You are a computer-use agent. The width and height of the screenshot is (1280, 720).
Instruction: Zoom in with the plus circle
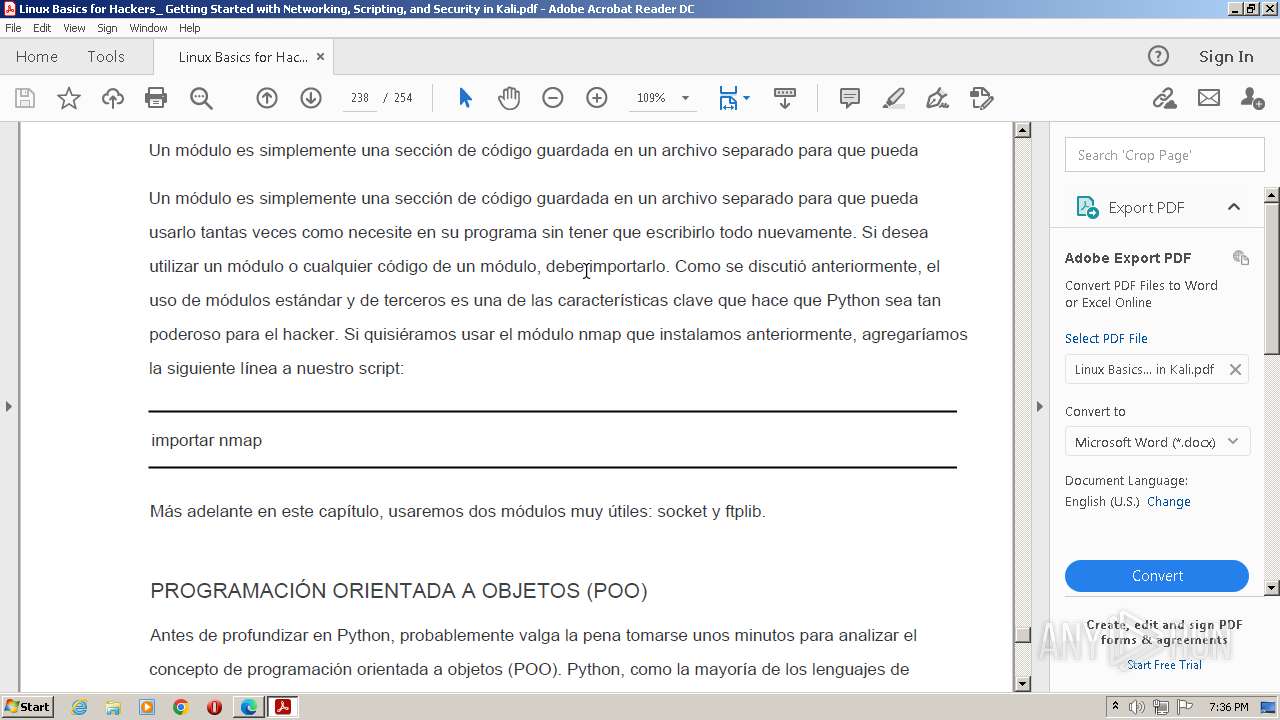597,98
